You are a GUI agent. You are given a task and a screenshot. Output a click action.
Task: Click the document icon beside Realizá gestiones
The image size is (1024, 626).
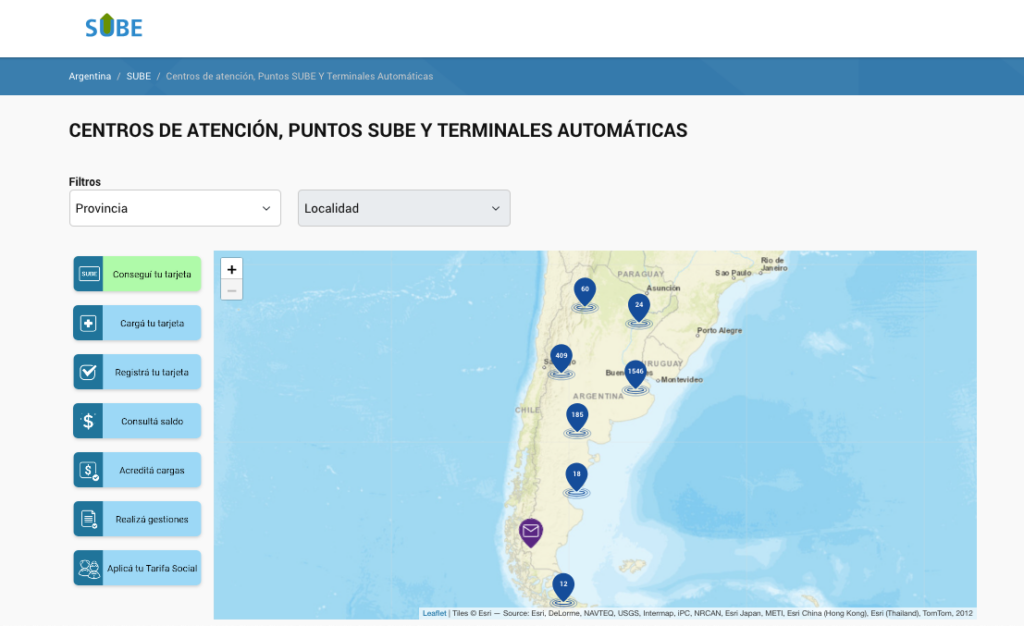88,519
